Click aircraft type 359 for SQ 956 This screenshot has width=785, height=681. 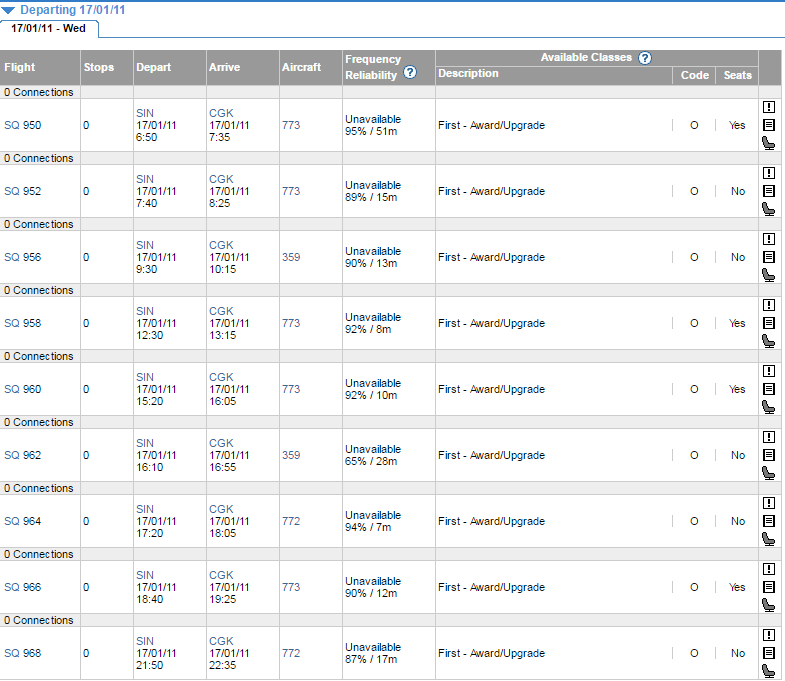[x=291, y=257]
